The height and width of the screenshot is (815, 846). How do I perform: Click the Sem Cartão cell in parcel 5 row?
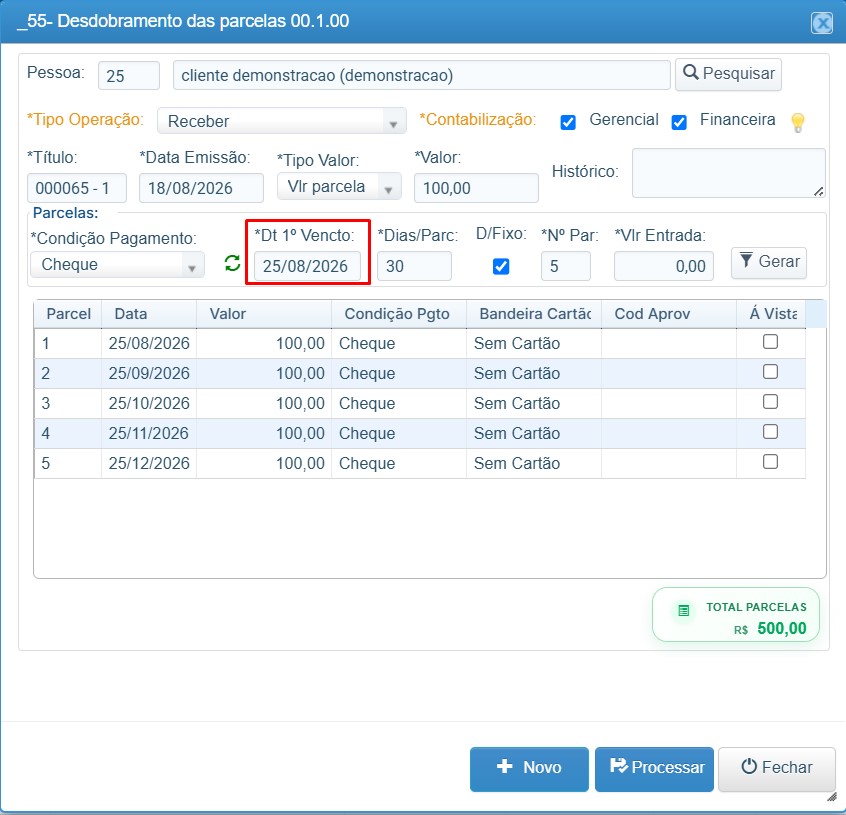(534, 463)
